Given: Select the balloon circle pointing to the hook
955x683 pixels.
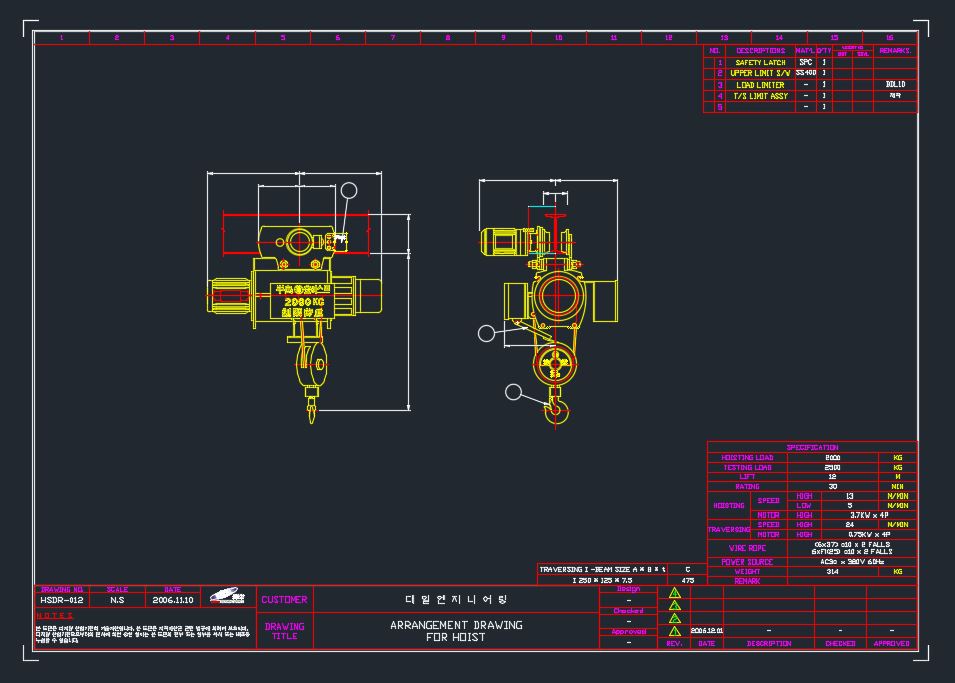Looking at the screenshot, I should [x=513, y=392].
